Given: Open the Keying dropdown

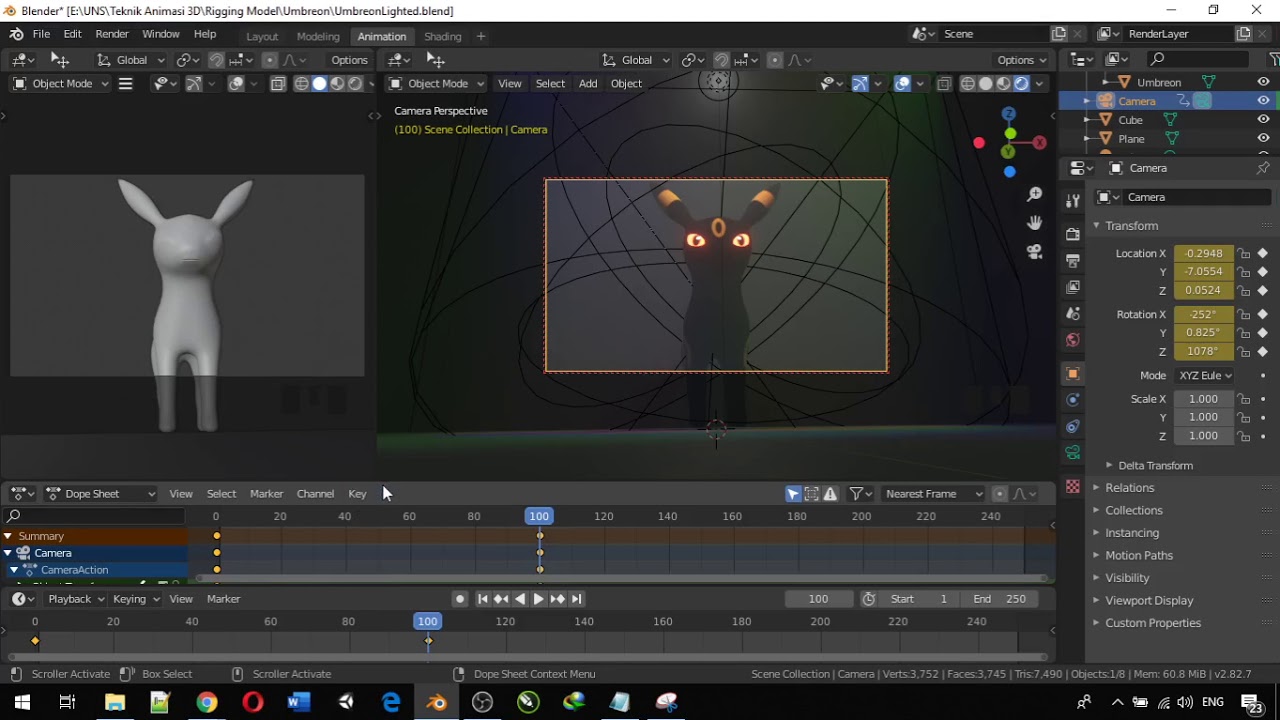Looking at the screenshot, I should 135,599.
